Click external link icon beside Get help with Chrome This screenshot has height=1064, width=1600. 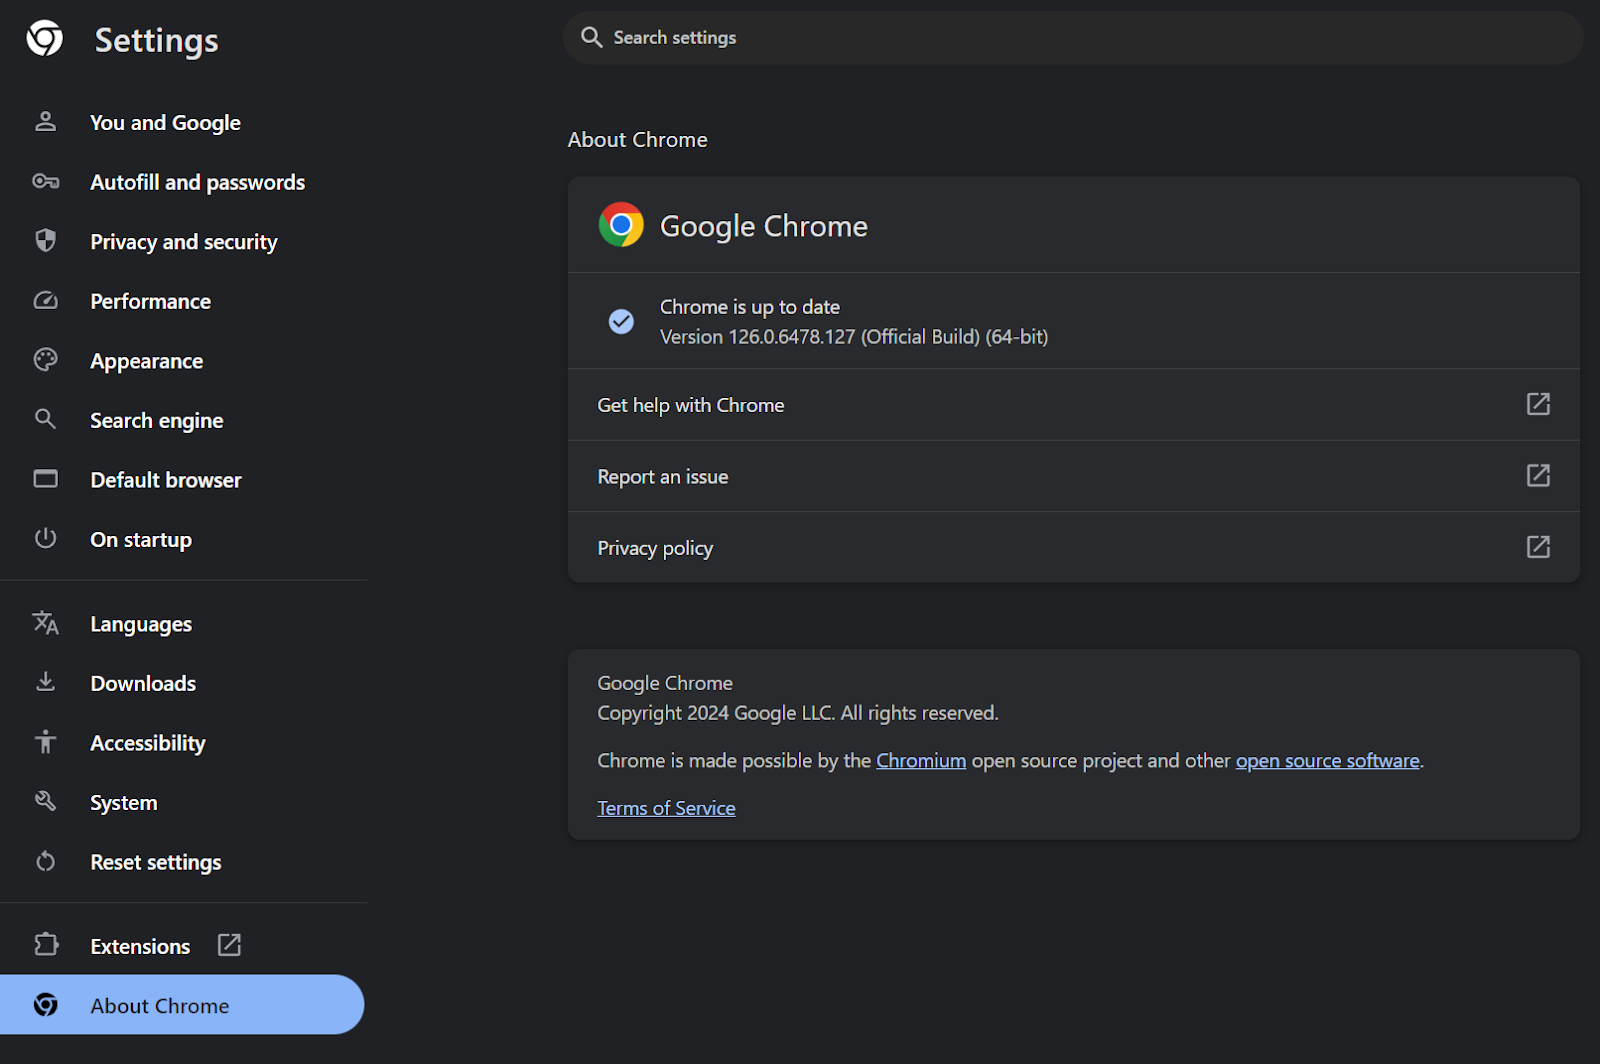(x=1538, y=404)
